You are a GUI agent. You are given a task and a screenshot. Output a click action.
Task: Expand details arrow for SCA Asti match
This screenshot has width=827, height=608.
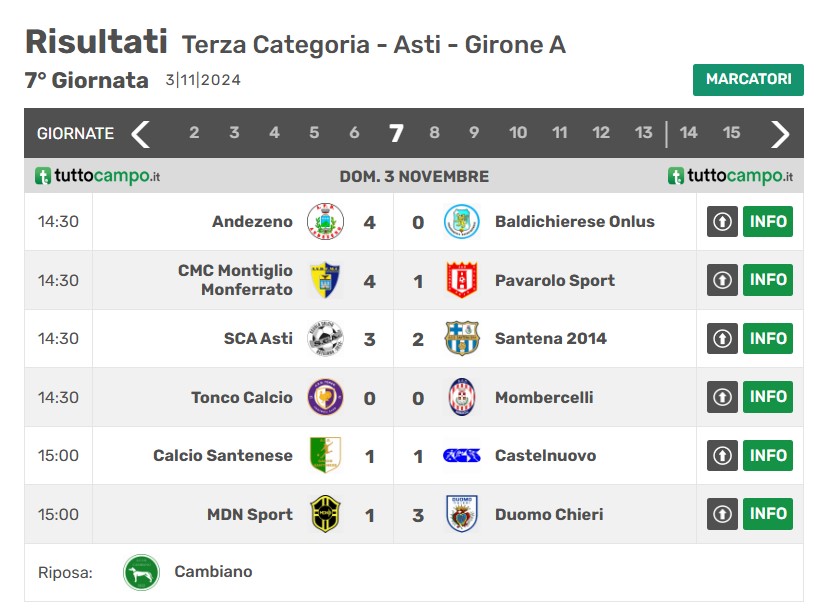722,338
